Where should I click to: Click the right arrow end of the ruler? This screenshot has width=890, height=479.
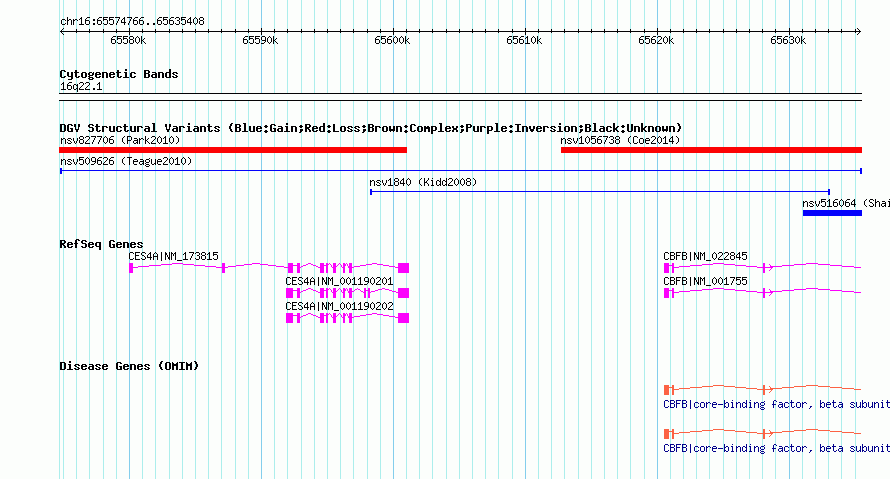point(859,32)
